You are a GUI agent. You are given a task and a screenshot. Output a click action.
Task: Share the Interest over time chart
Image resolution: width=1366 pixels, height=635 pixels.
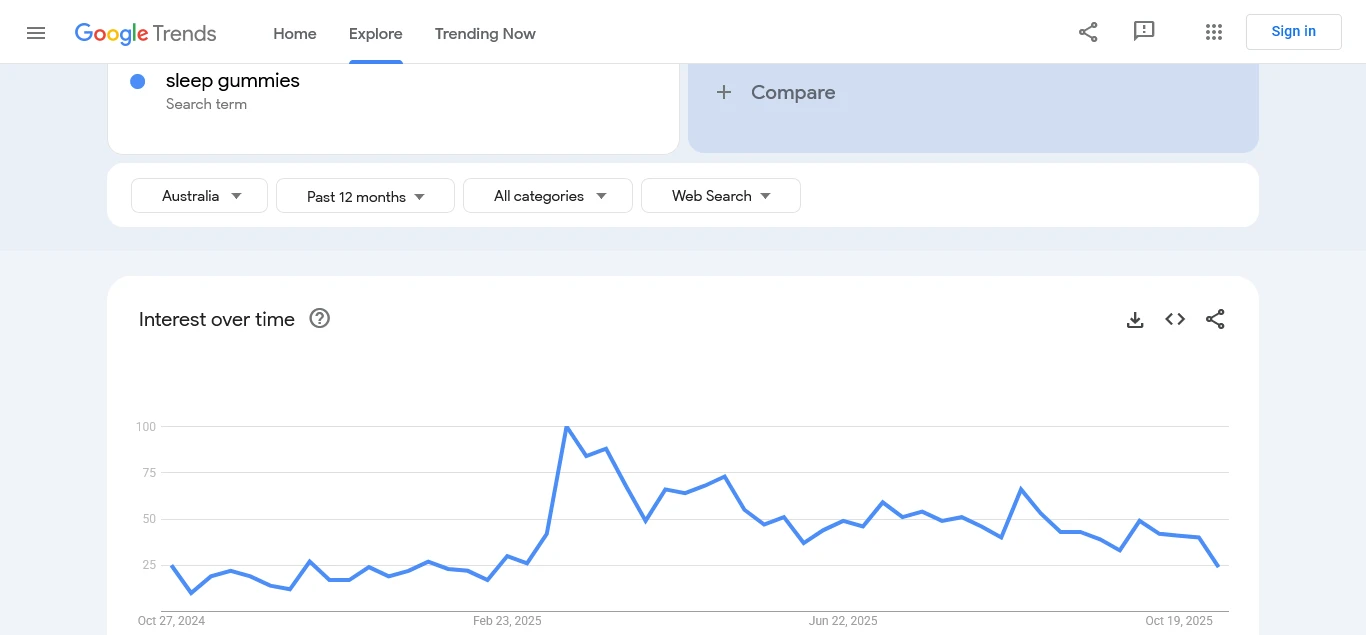click(x=1215, y=320)
